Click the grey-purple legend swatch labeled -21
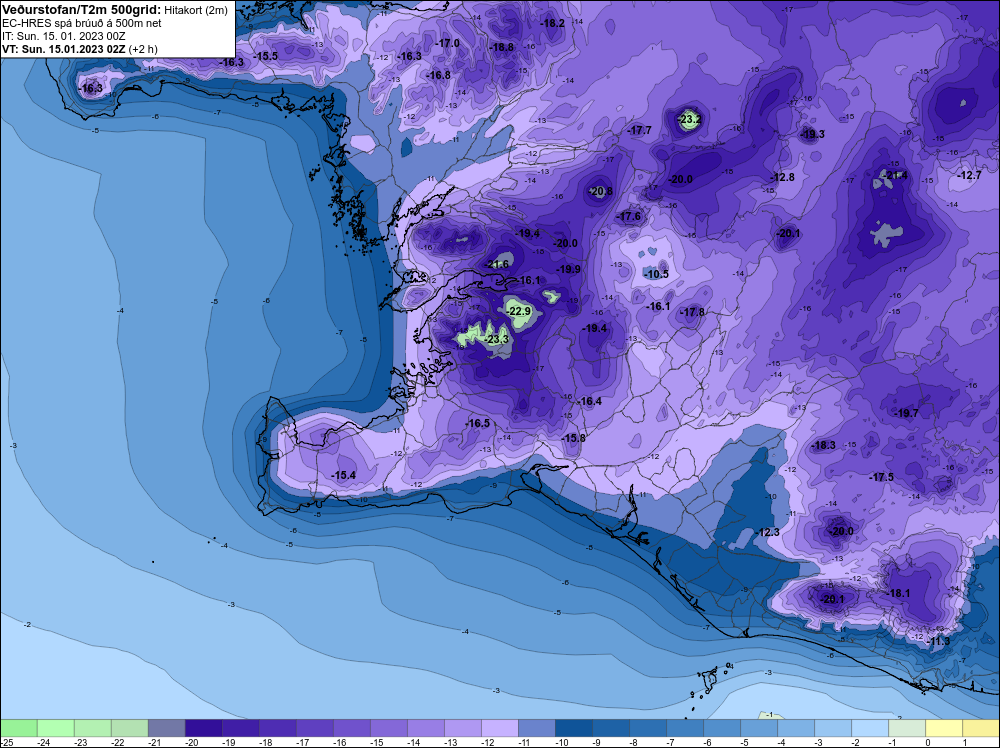The image size is (1000, 748). pyautogui.click(x=166, y=728)
